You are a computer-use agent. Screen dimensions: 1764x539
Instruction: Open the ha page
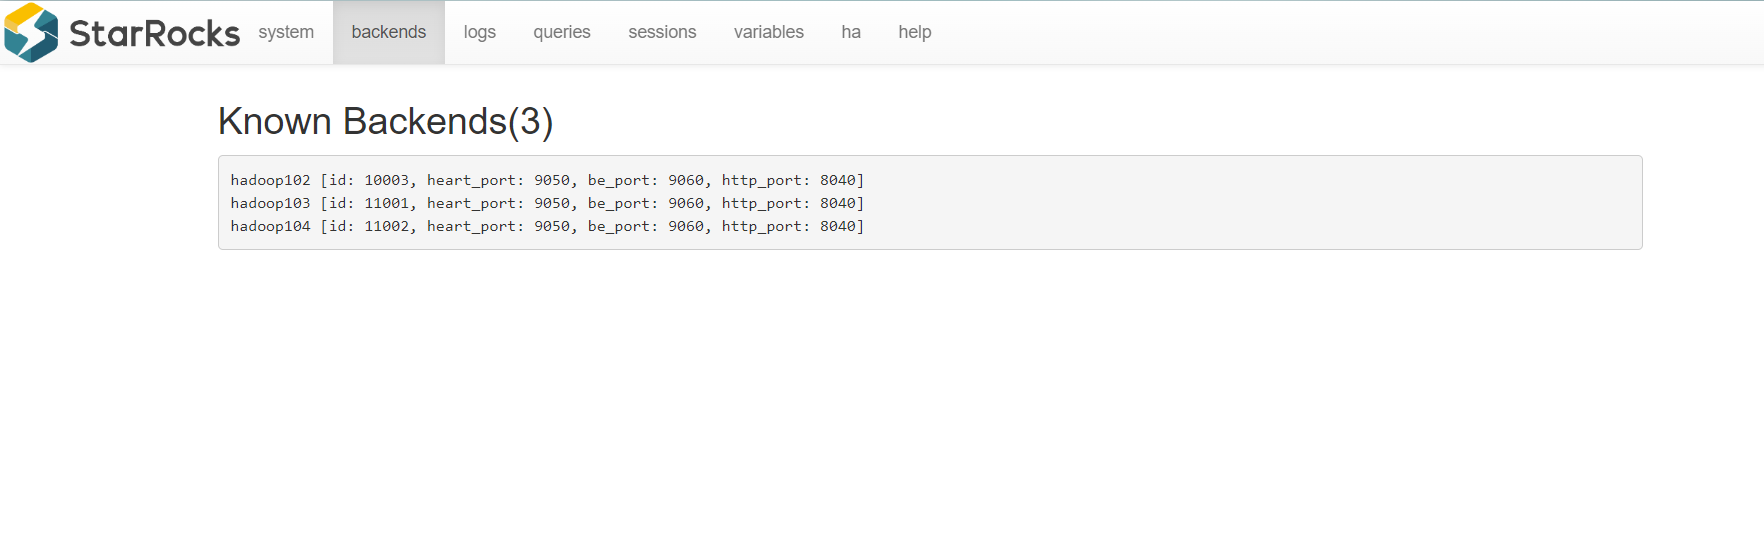point(851,32)
